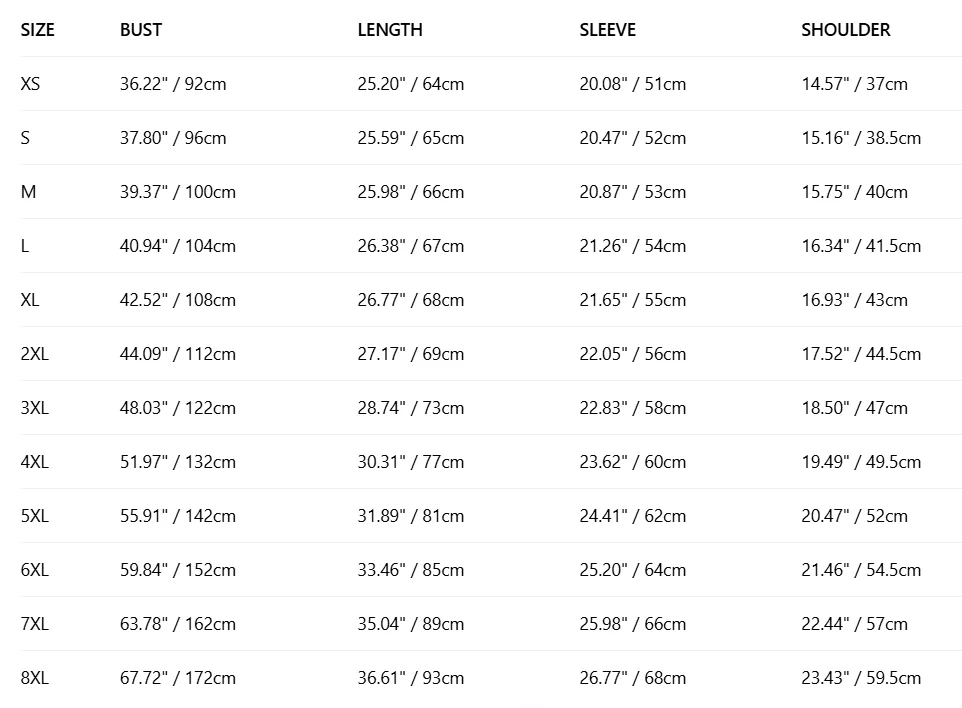Click the 25.59" / 65cm length value
The image size is (962, 708).
(410, 137)
